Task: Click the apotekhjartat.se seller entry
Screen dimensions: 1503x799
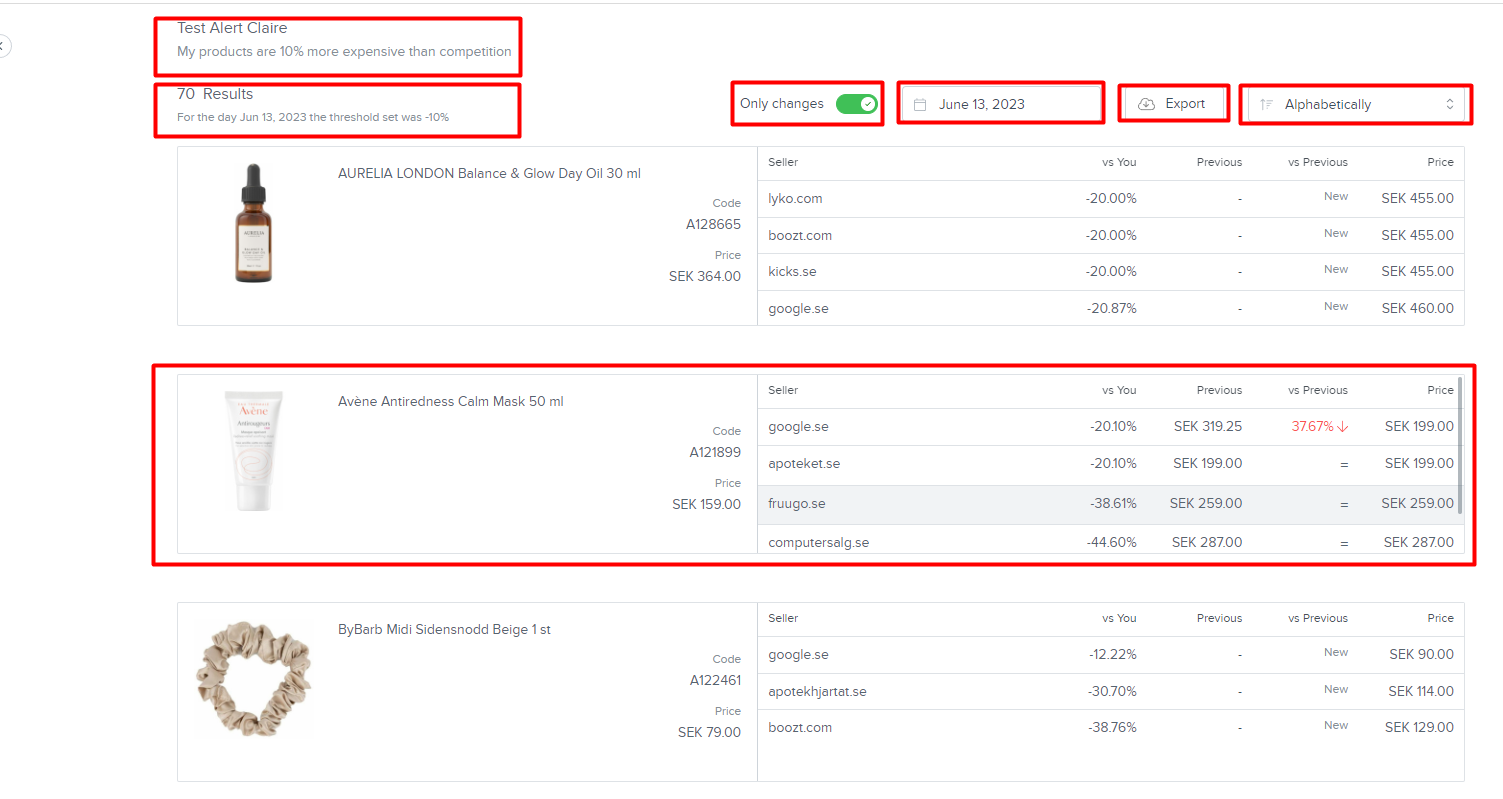Action: 817,691
